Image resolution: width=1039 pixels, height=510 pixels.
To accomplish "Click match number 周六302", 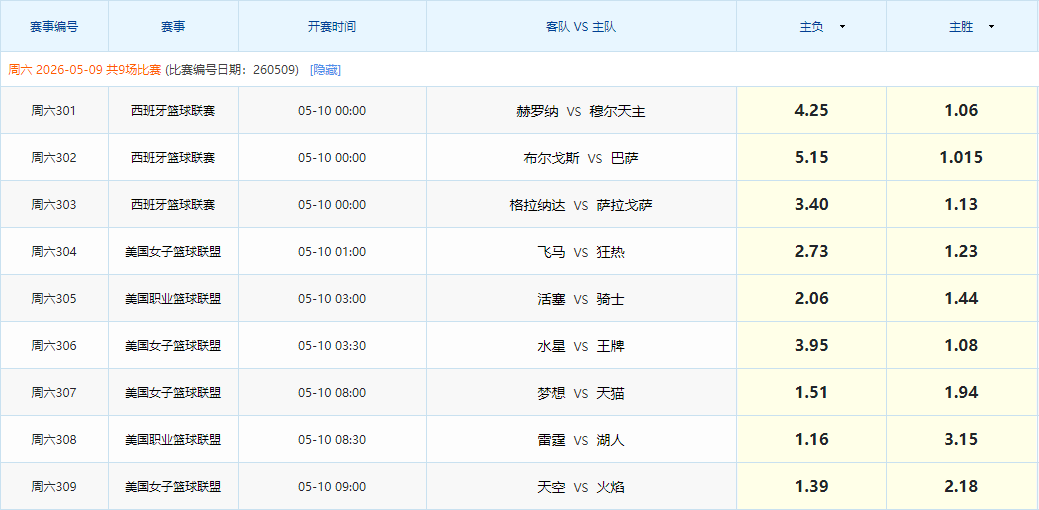I will click(54, 158).
